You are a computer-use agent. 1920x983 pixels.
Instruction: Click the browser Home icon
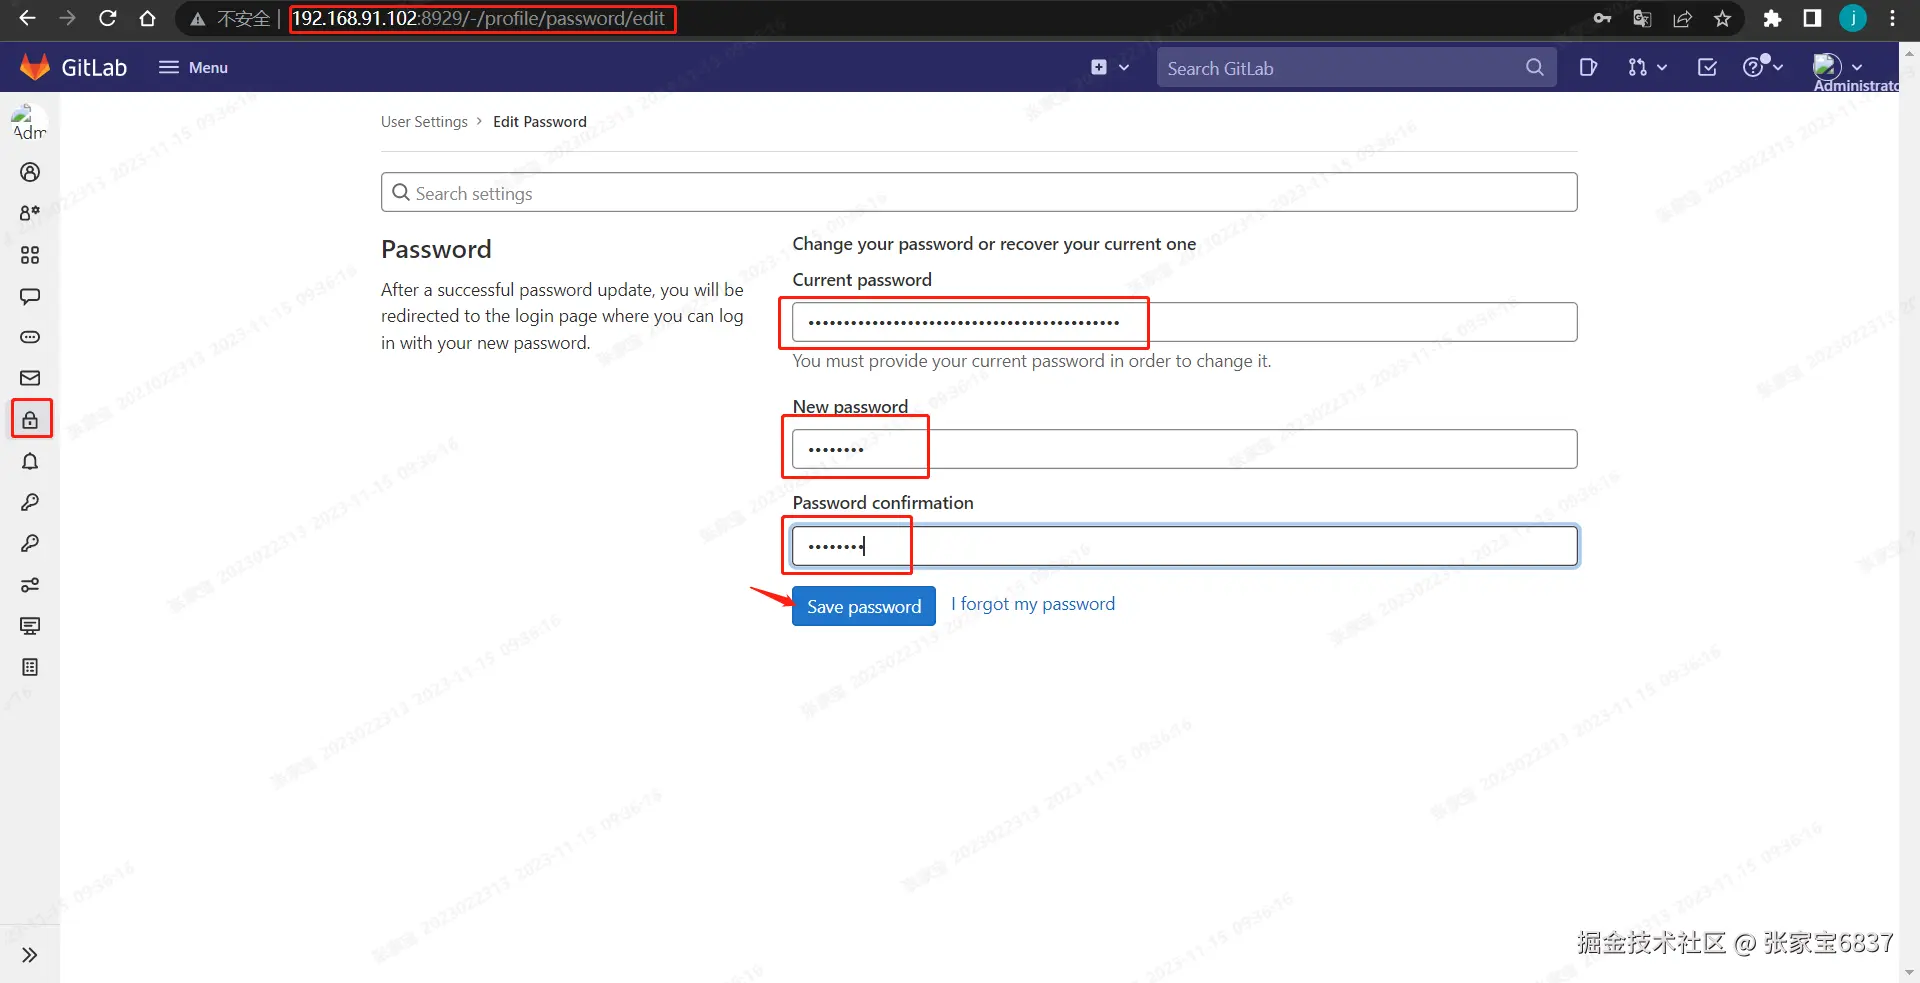click(147, 18)
